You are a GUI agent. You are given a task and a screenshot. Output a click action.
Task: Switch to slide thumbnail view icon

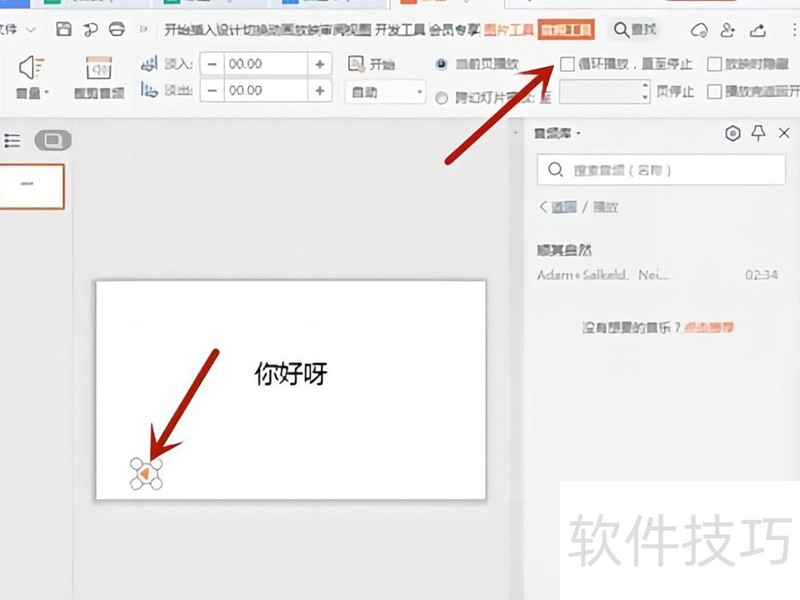click(x=53, y=140)
